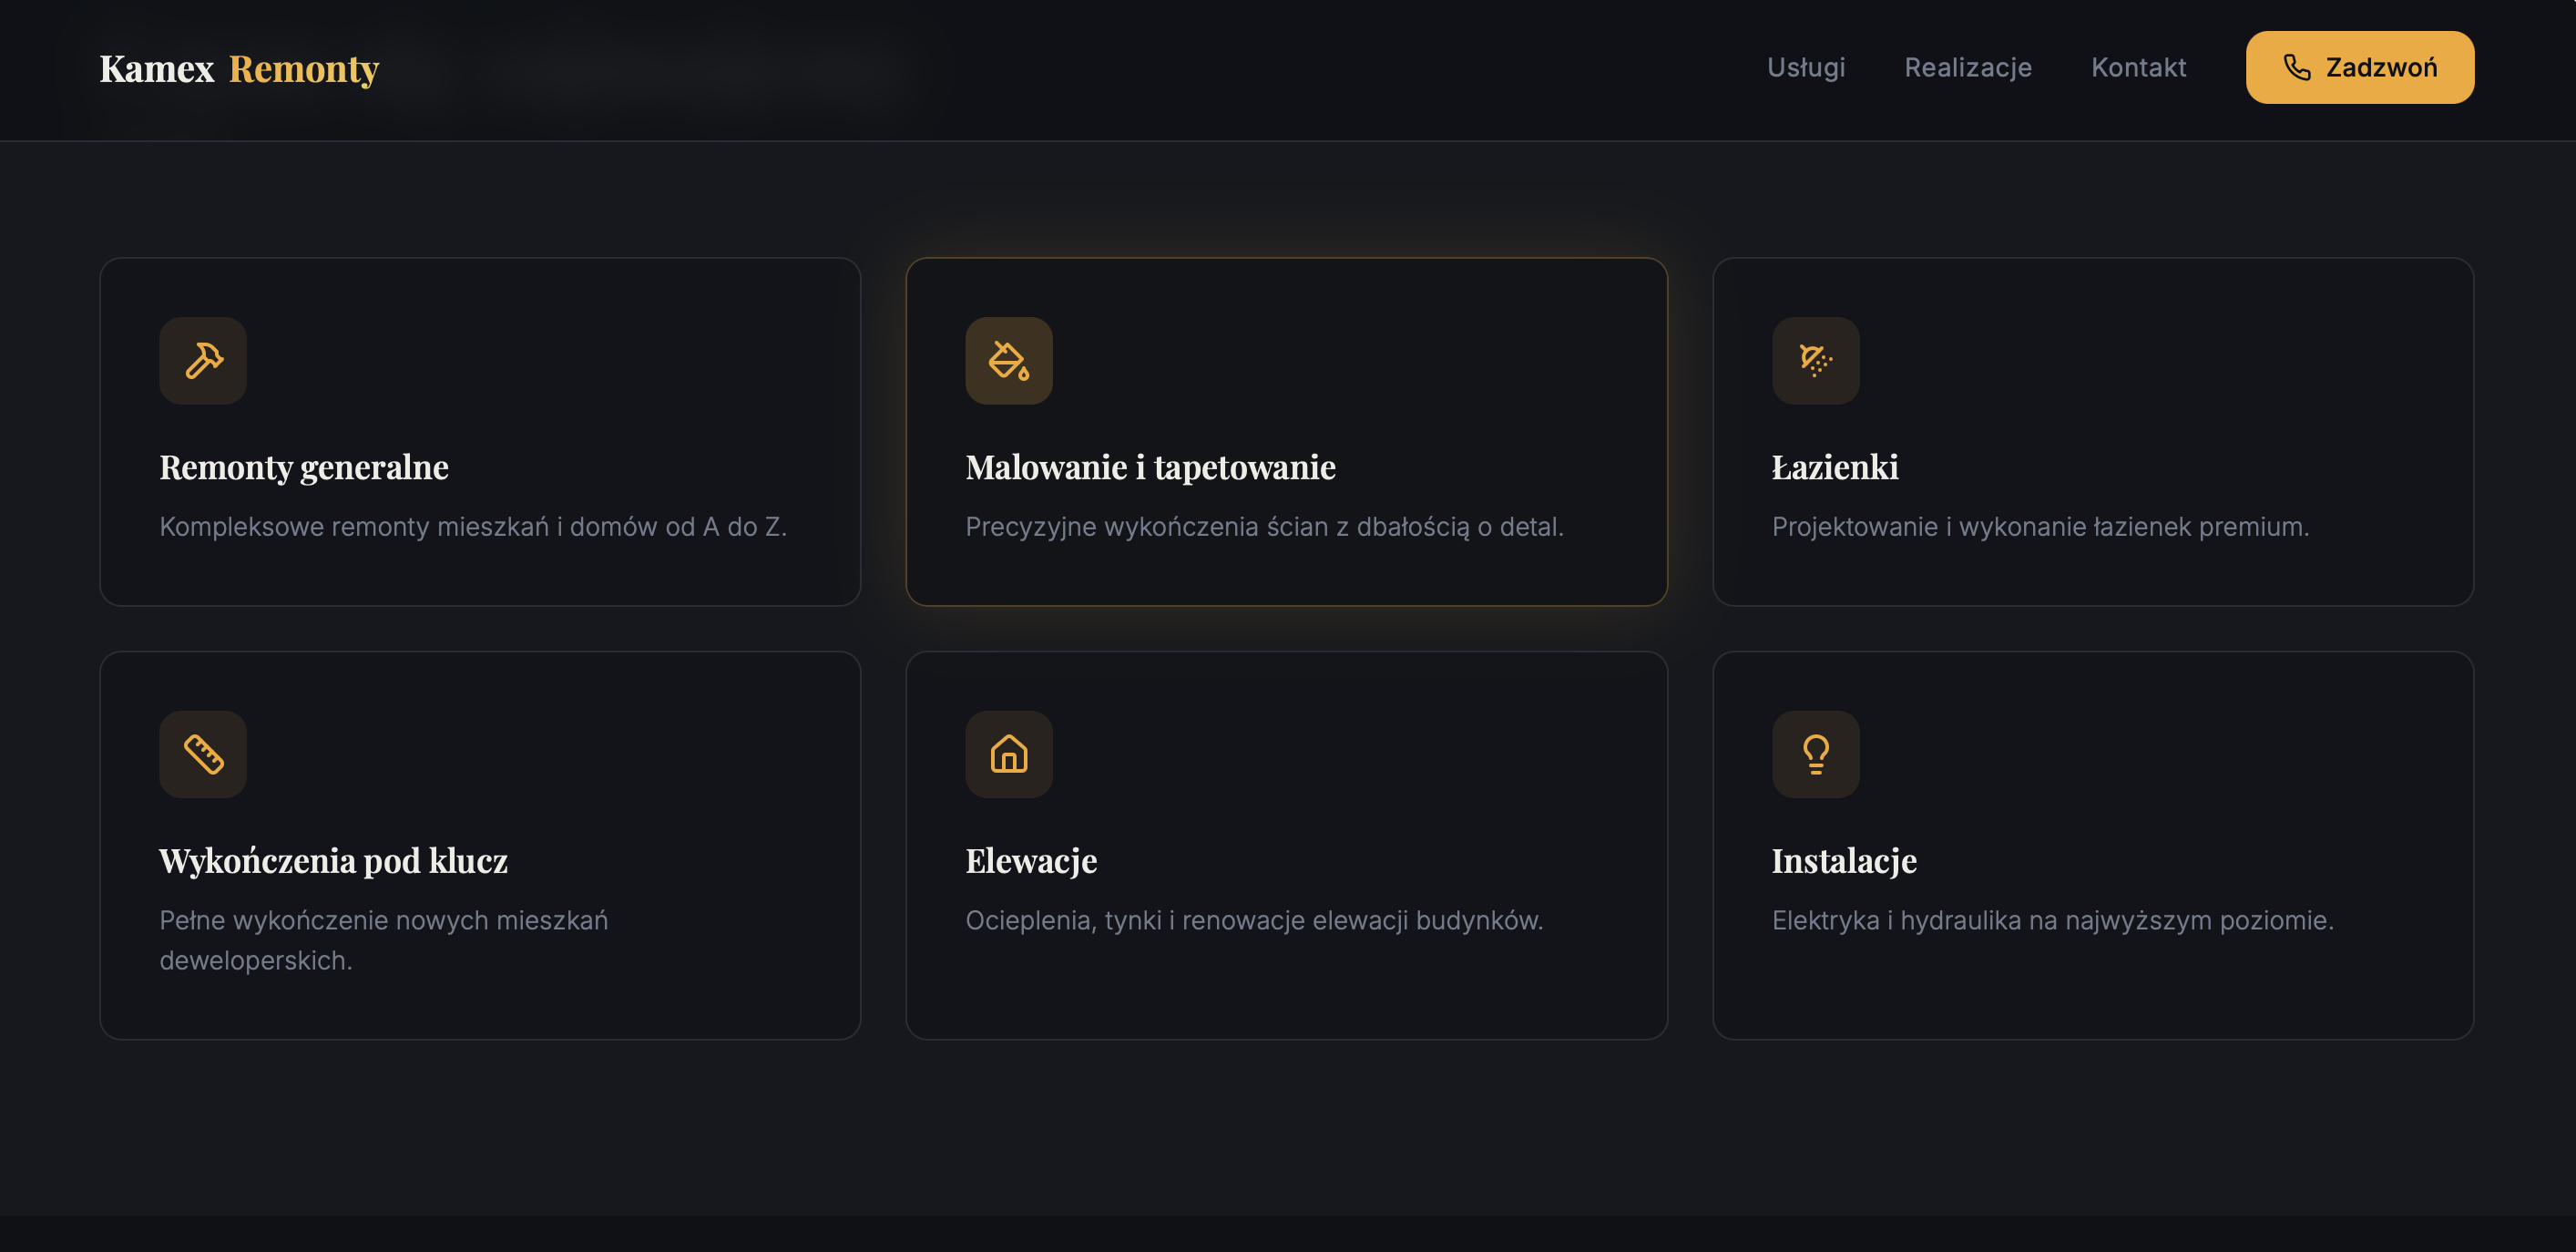Click the lightbulb icon for Instalacje
Viewport: 2576px width, 1252px height.
click(x=1815, y=754)
